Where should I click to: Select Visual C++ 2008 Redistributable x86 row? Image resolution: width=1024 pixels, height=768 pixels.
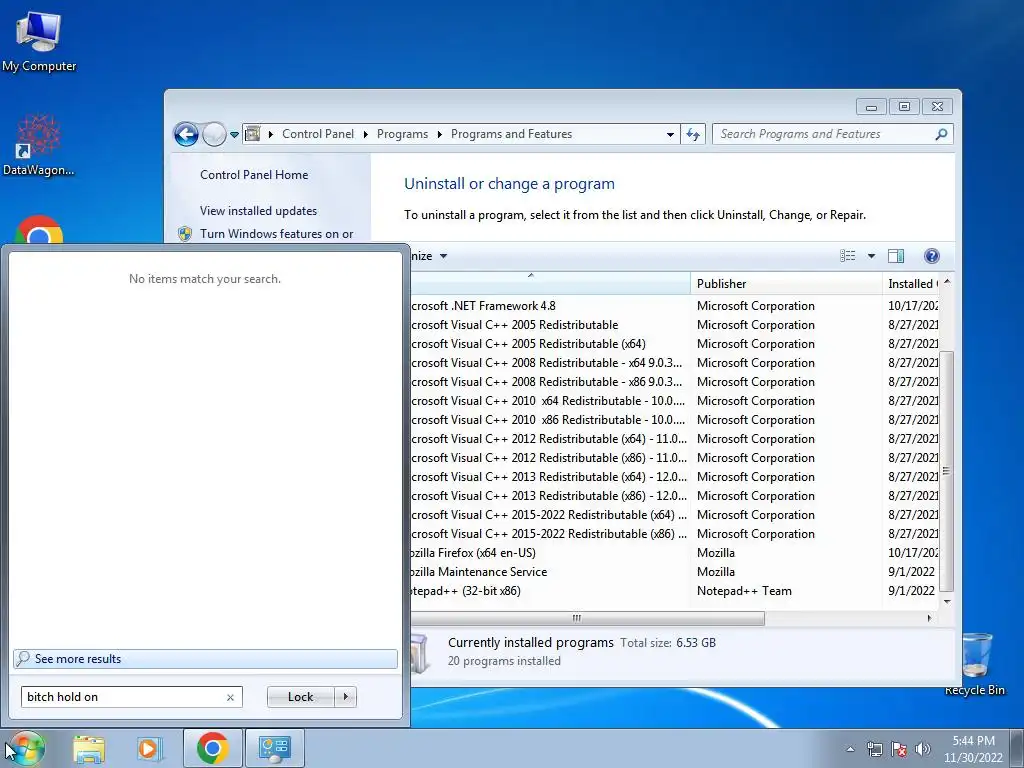(675, 381)
